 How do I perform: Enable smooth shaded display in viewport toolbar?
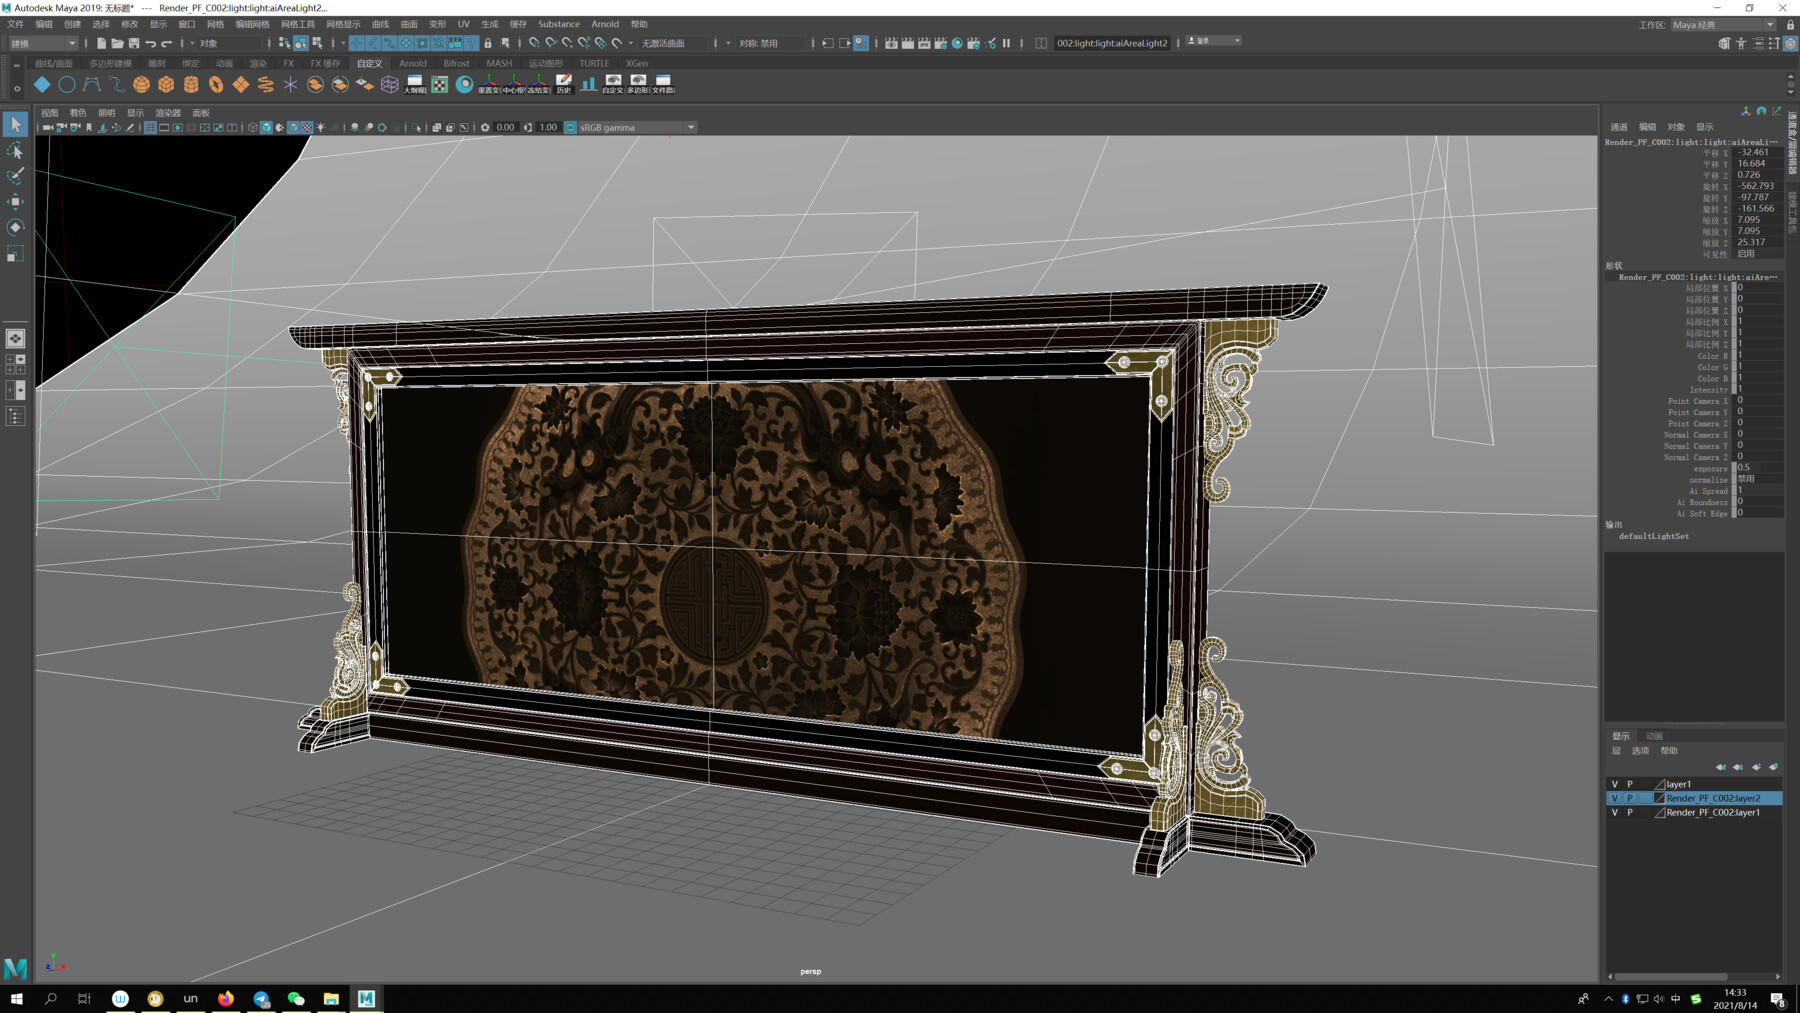tap(266, 127)
